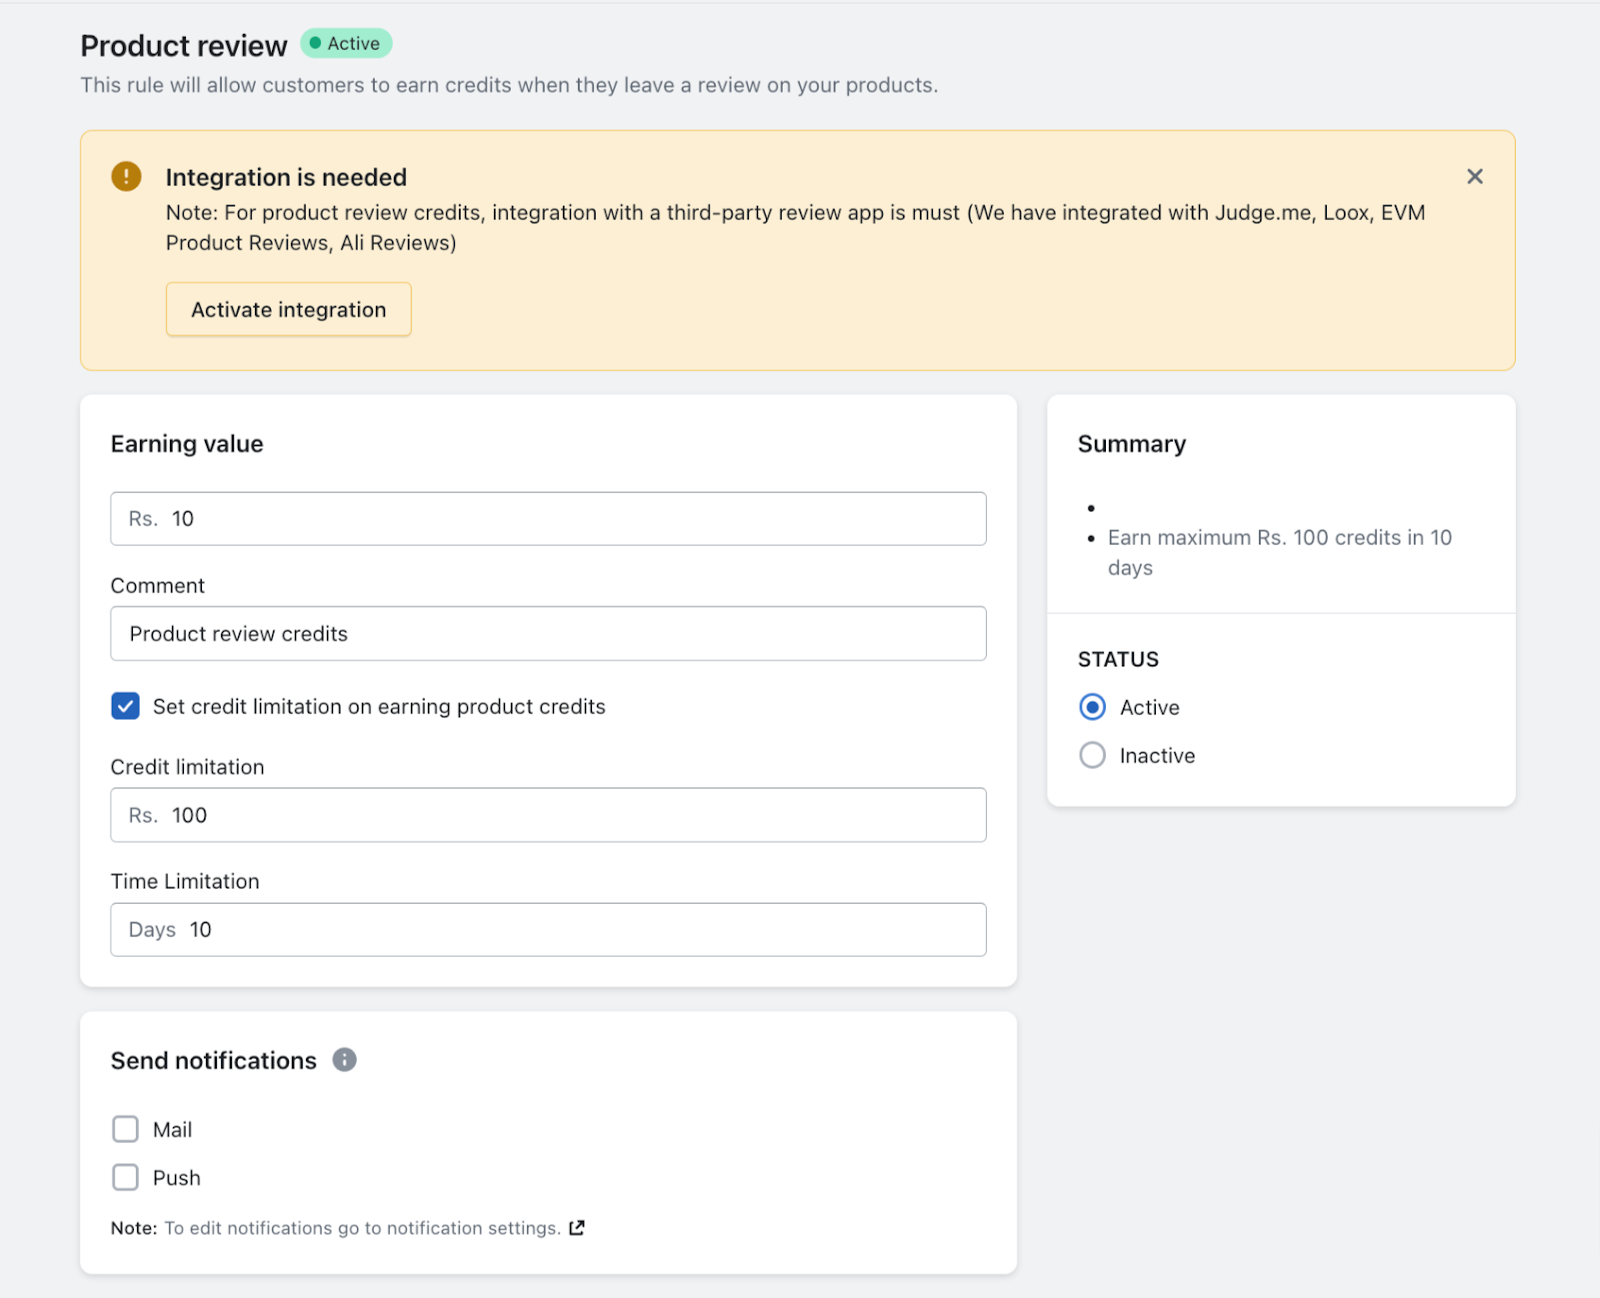
Task: Click the Comment text field
Action: coord(548,634)
